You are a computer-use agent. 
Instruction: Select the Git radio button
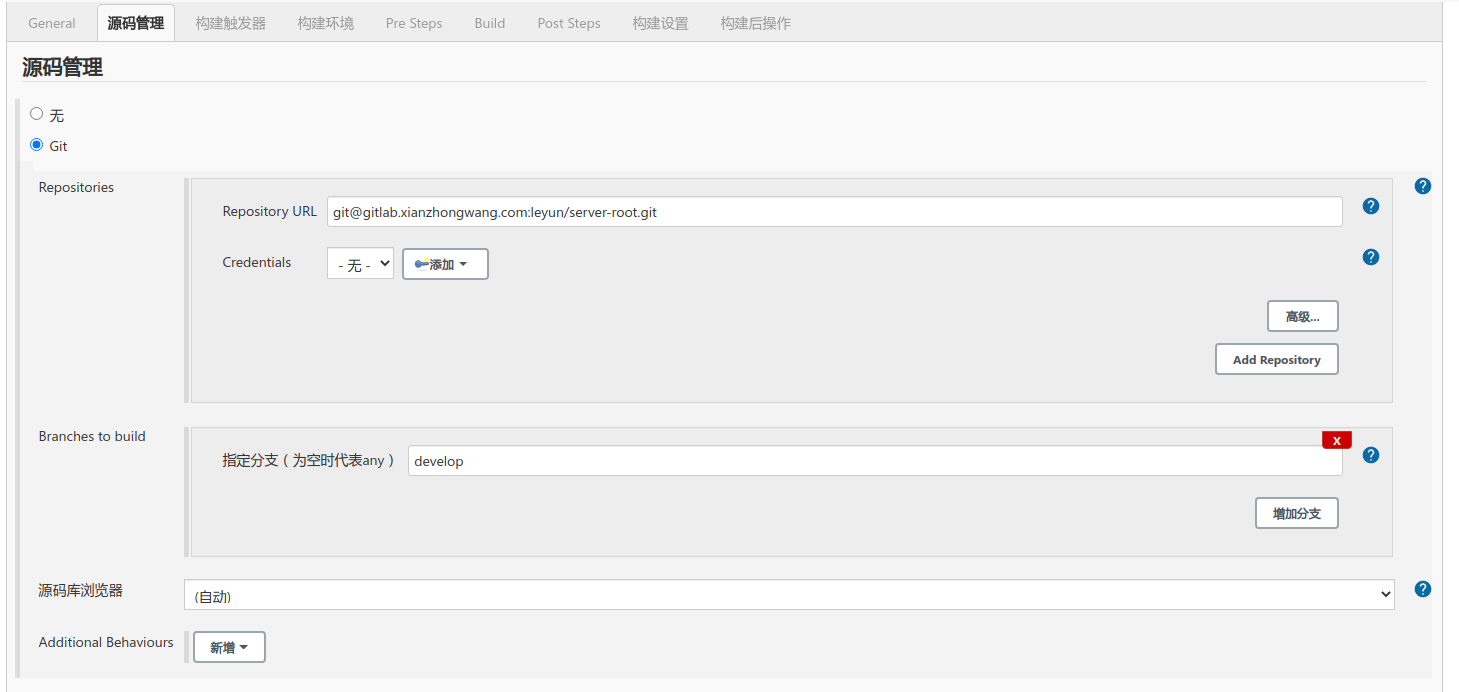[x=37, y=144]
